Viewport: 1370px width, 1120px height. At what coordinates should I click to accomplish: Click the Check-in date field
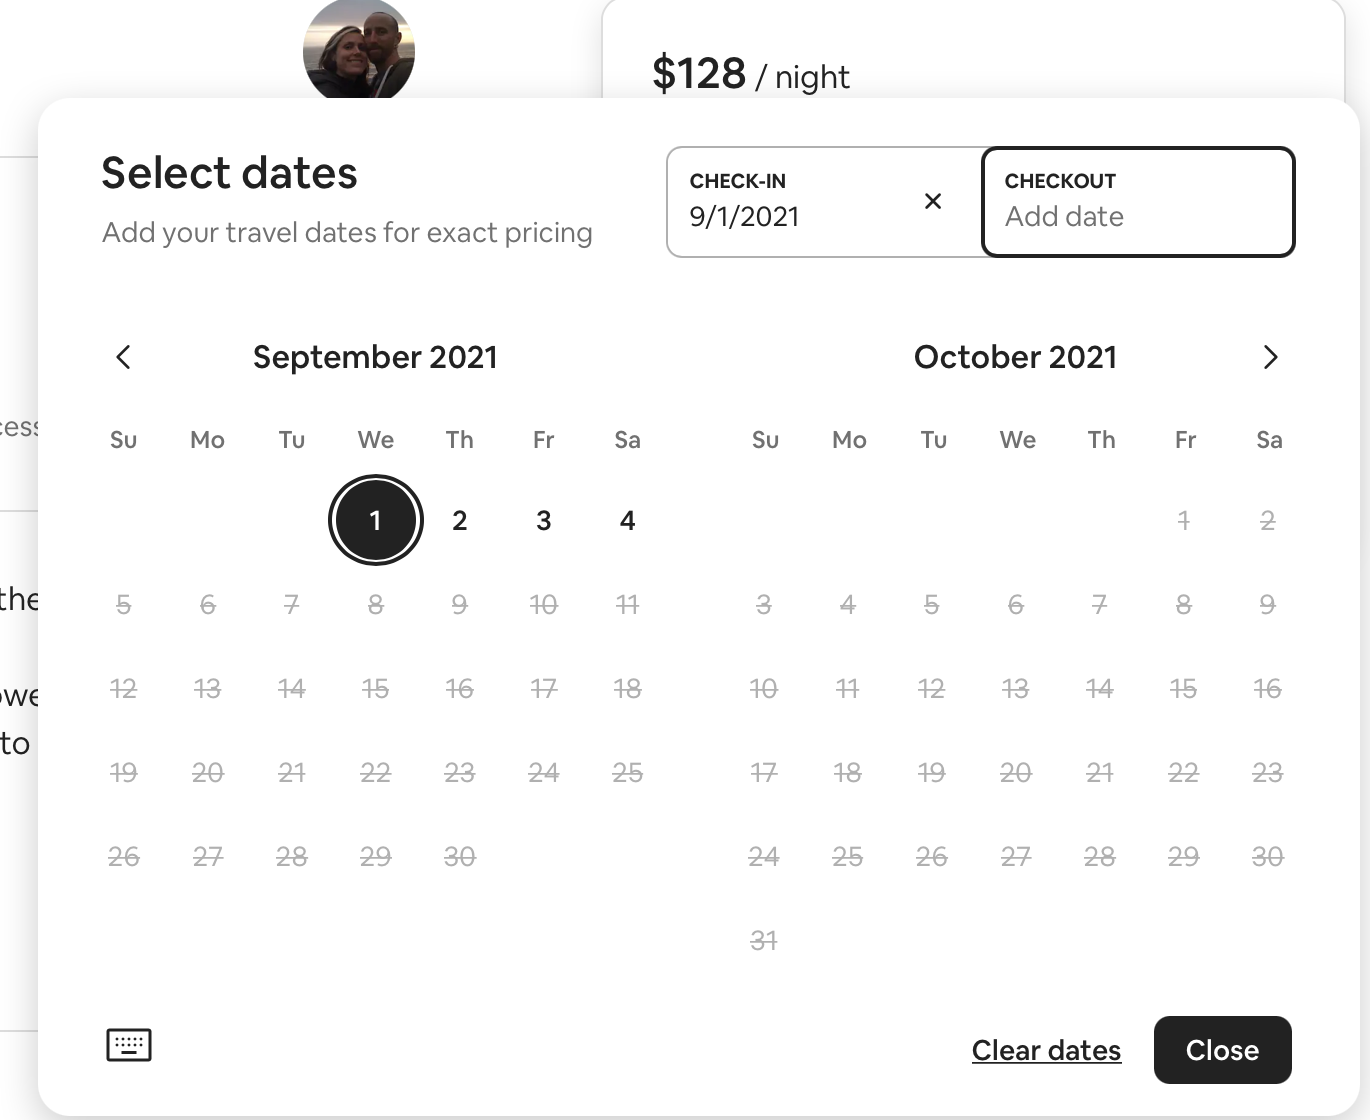point(790,202)
